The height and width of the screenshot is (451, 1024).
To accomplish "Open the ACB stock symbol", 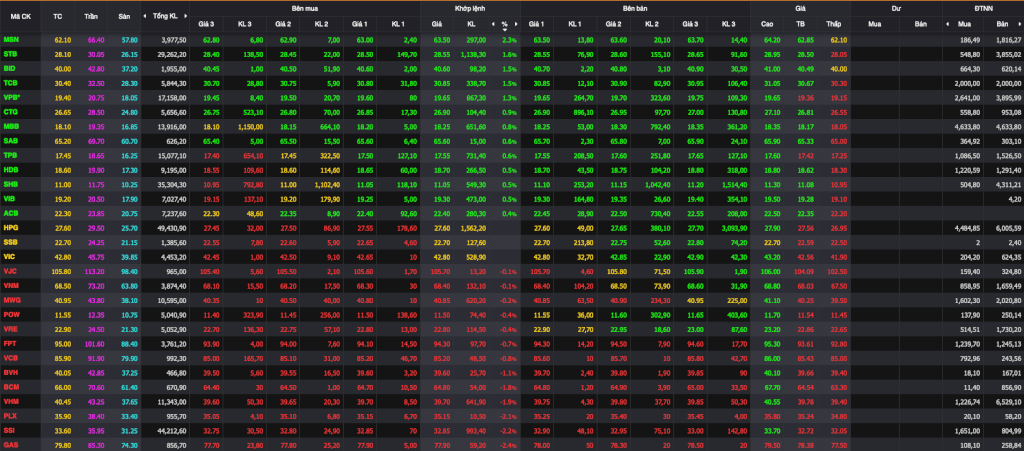I will pos(10,211).
